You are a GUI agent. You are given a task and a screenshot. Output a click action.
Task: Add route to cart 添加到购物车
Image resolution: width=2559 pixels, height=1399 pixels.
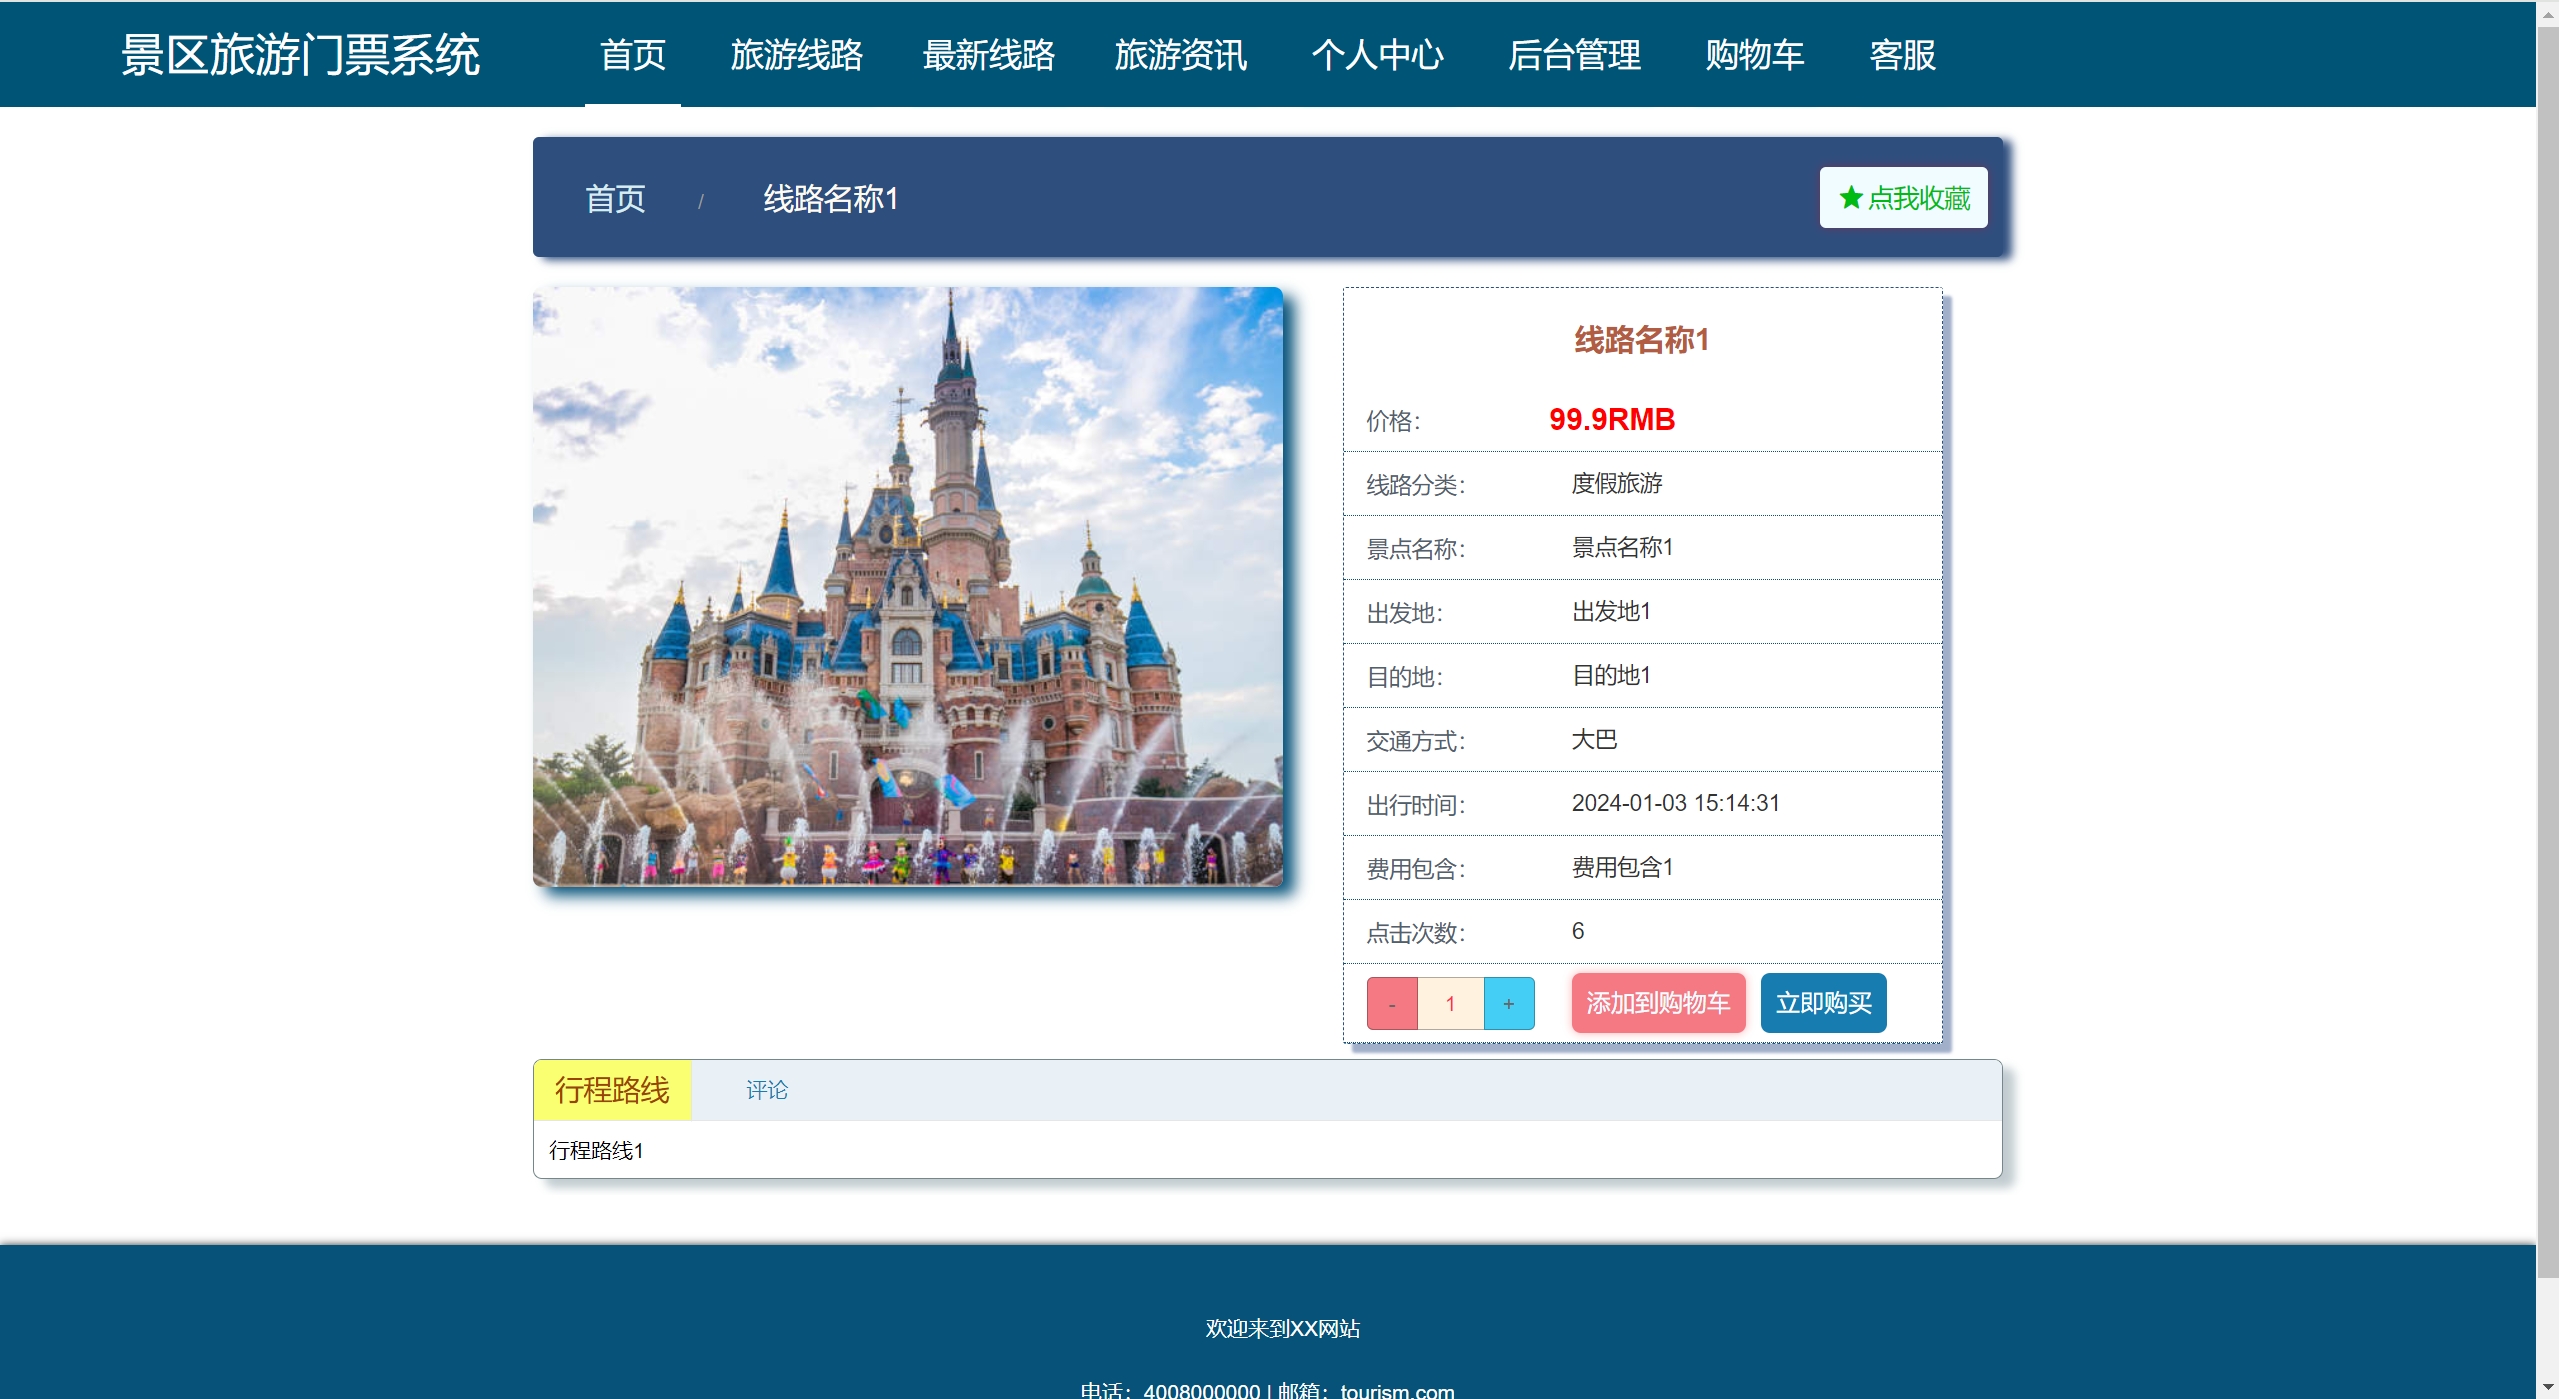click(1657, 1003)
